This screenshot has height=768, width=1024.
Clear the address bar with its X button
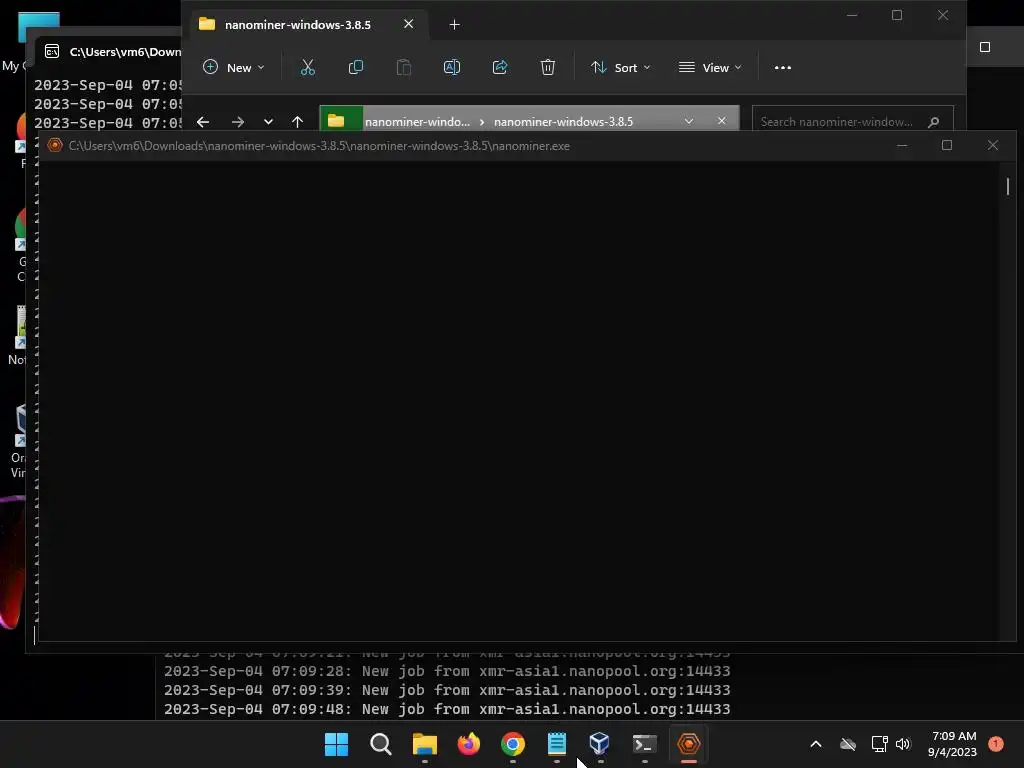tap(722, 121)
